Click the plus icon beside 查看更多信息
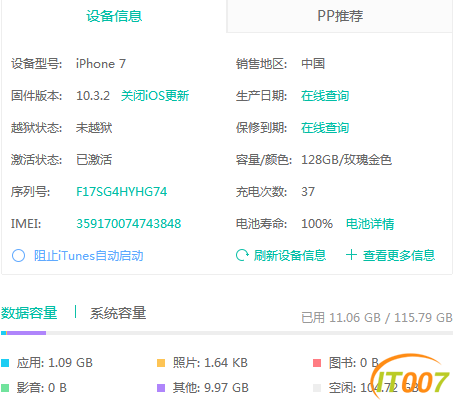The width and height of the screenshot is (455, 405). (x=351, y=255)
